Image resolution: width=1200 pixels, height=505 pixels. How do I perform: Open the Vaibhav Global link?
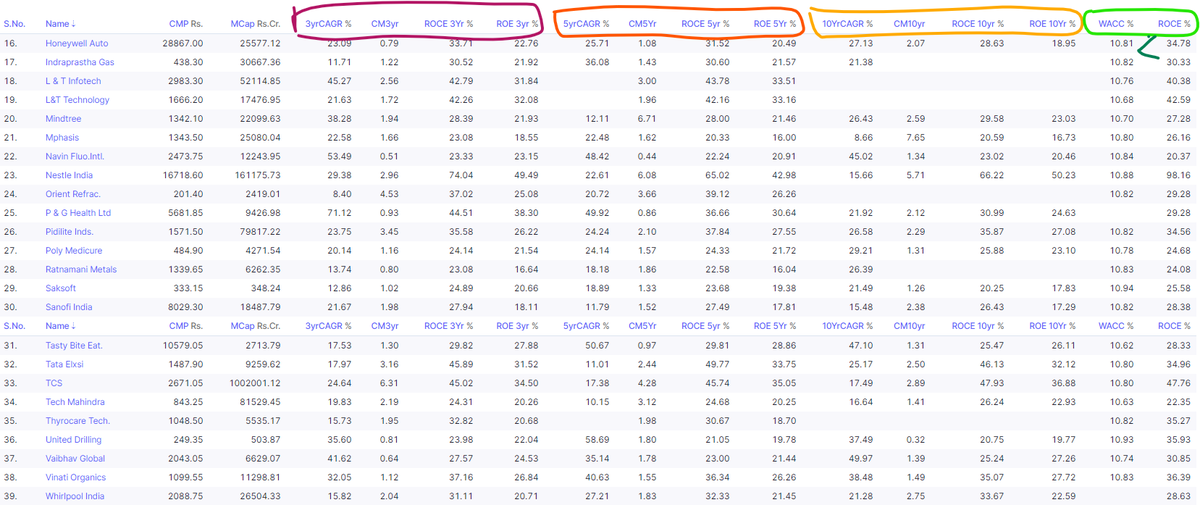74,459
